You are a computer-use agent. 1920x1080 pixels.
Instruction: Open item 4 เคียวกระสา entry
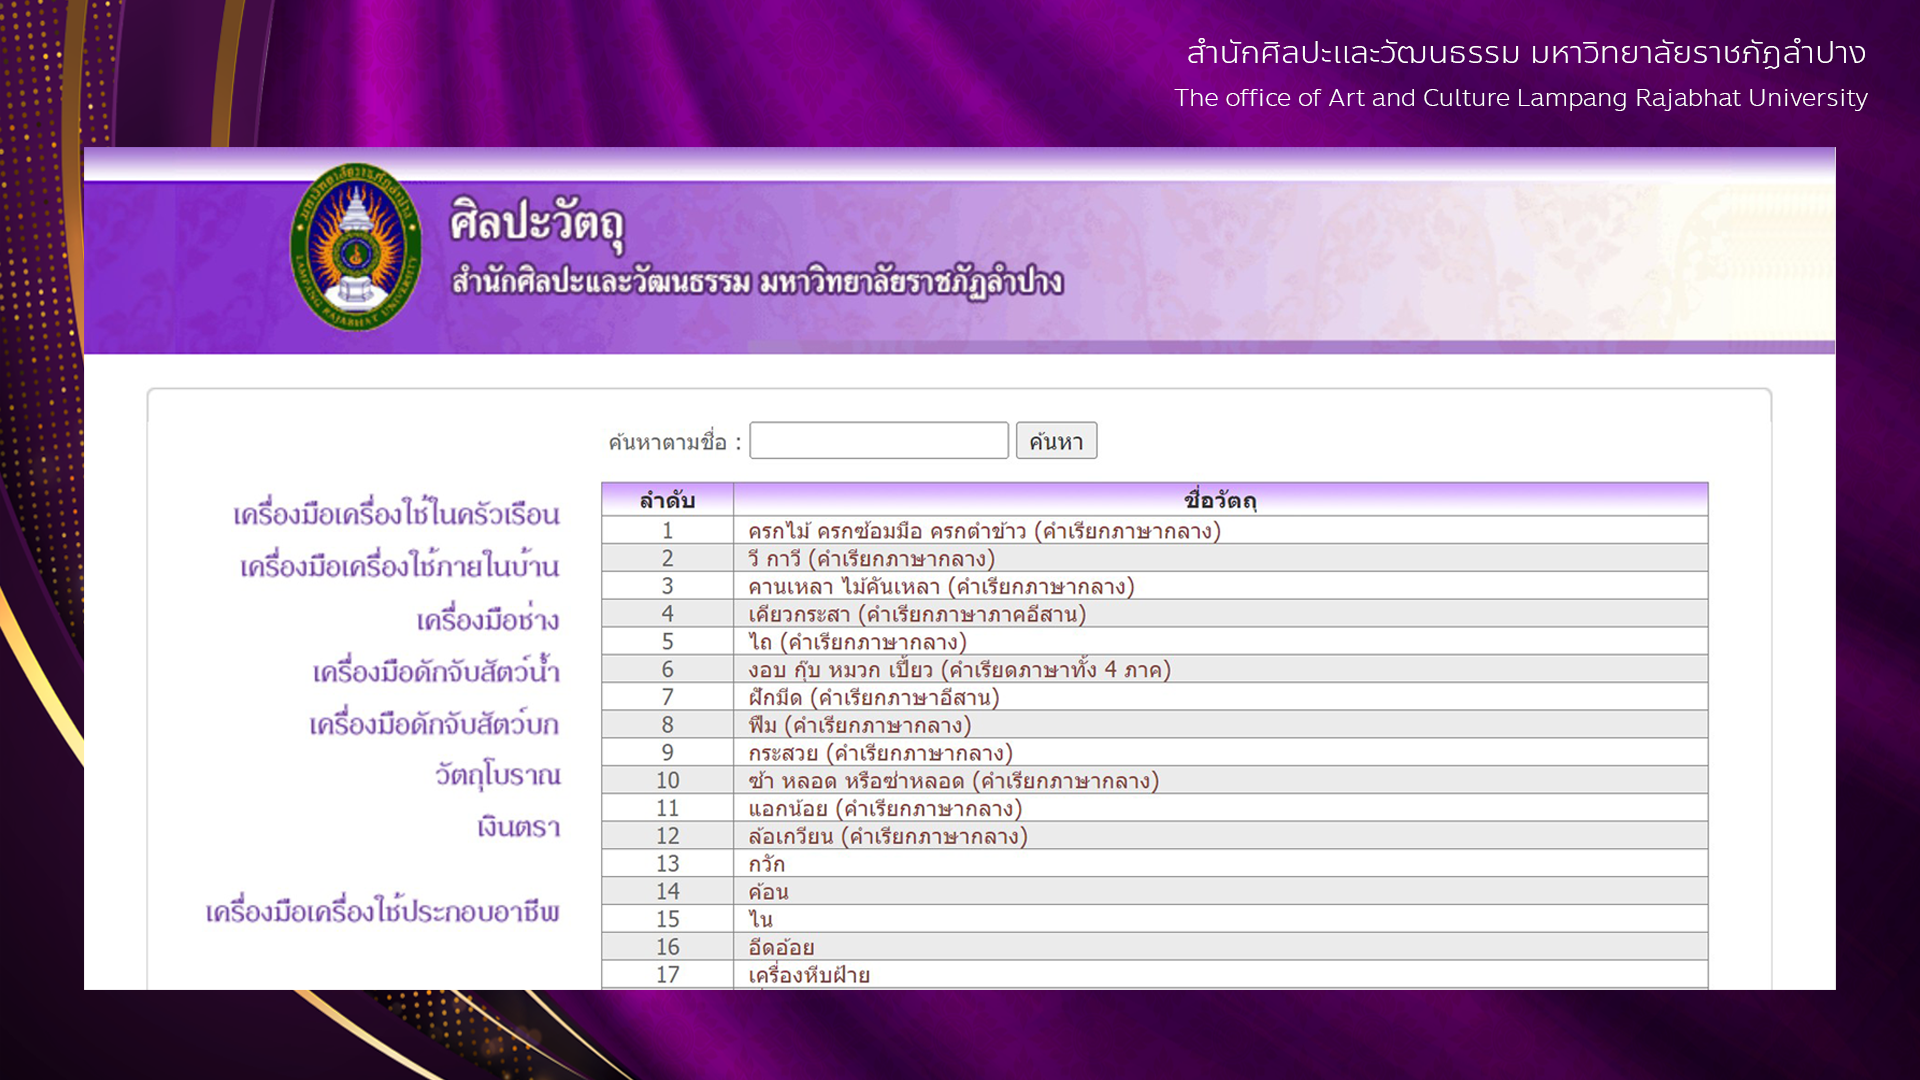pyautogui.click(x=916, y=614)
